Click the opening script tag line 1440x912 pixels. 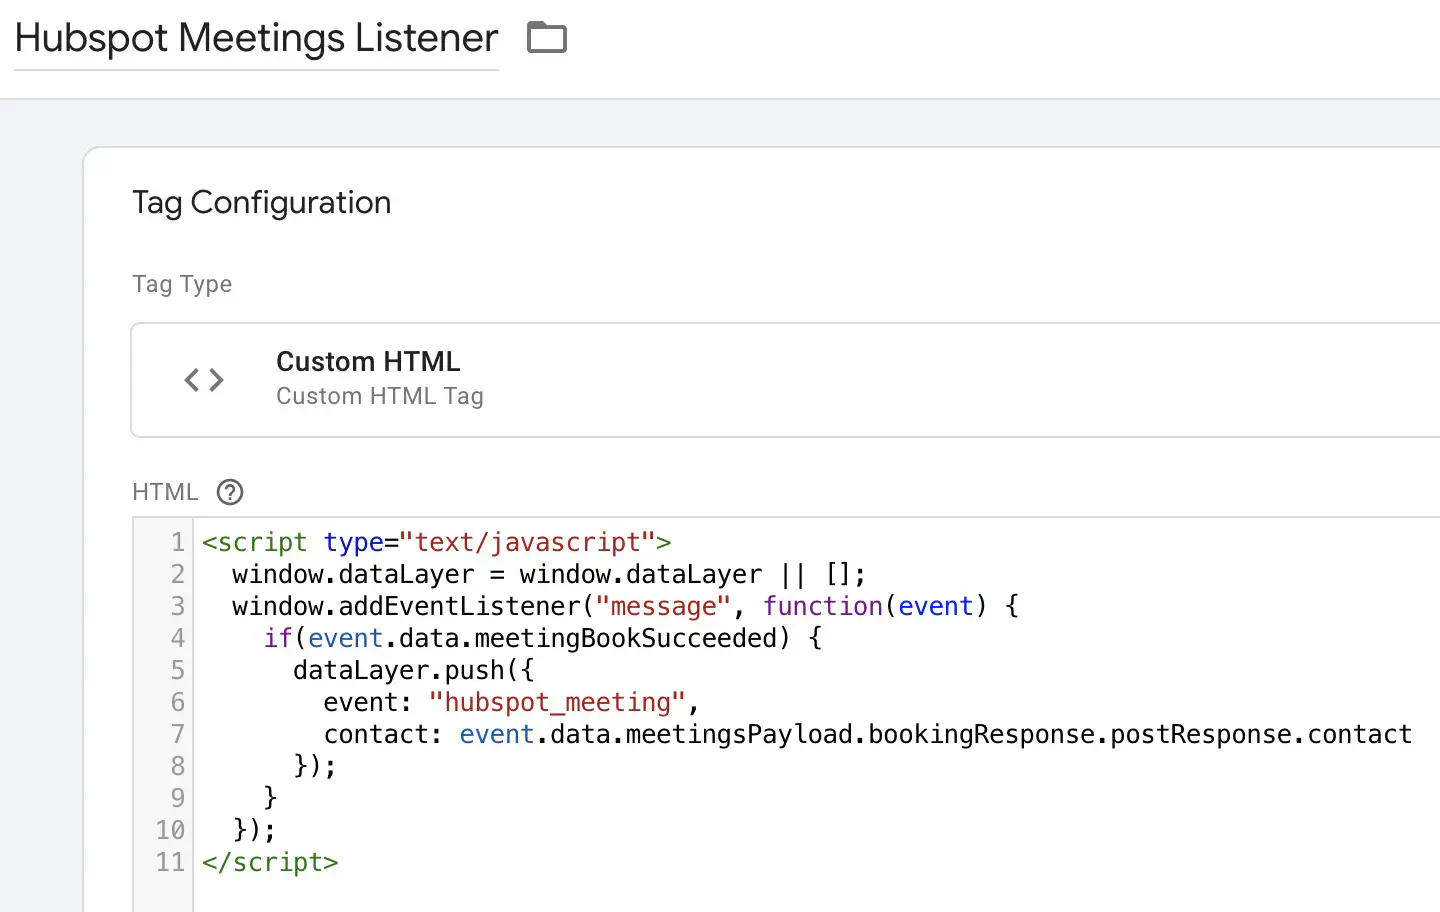coord(437,542)
